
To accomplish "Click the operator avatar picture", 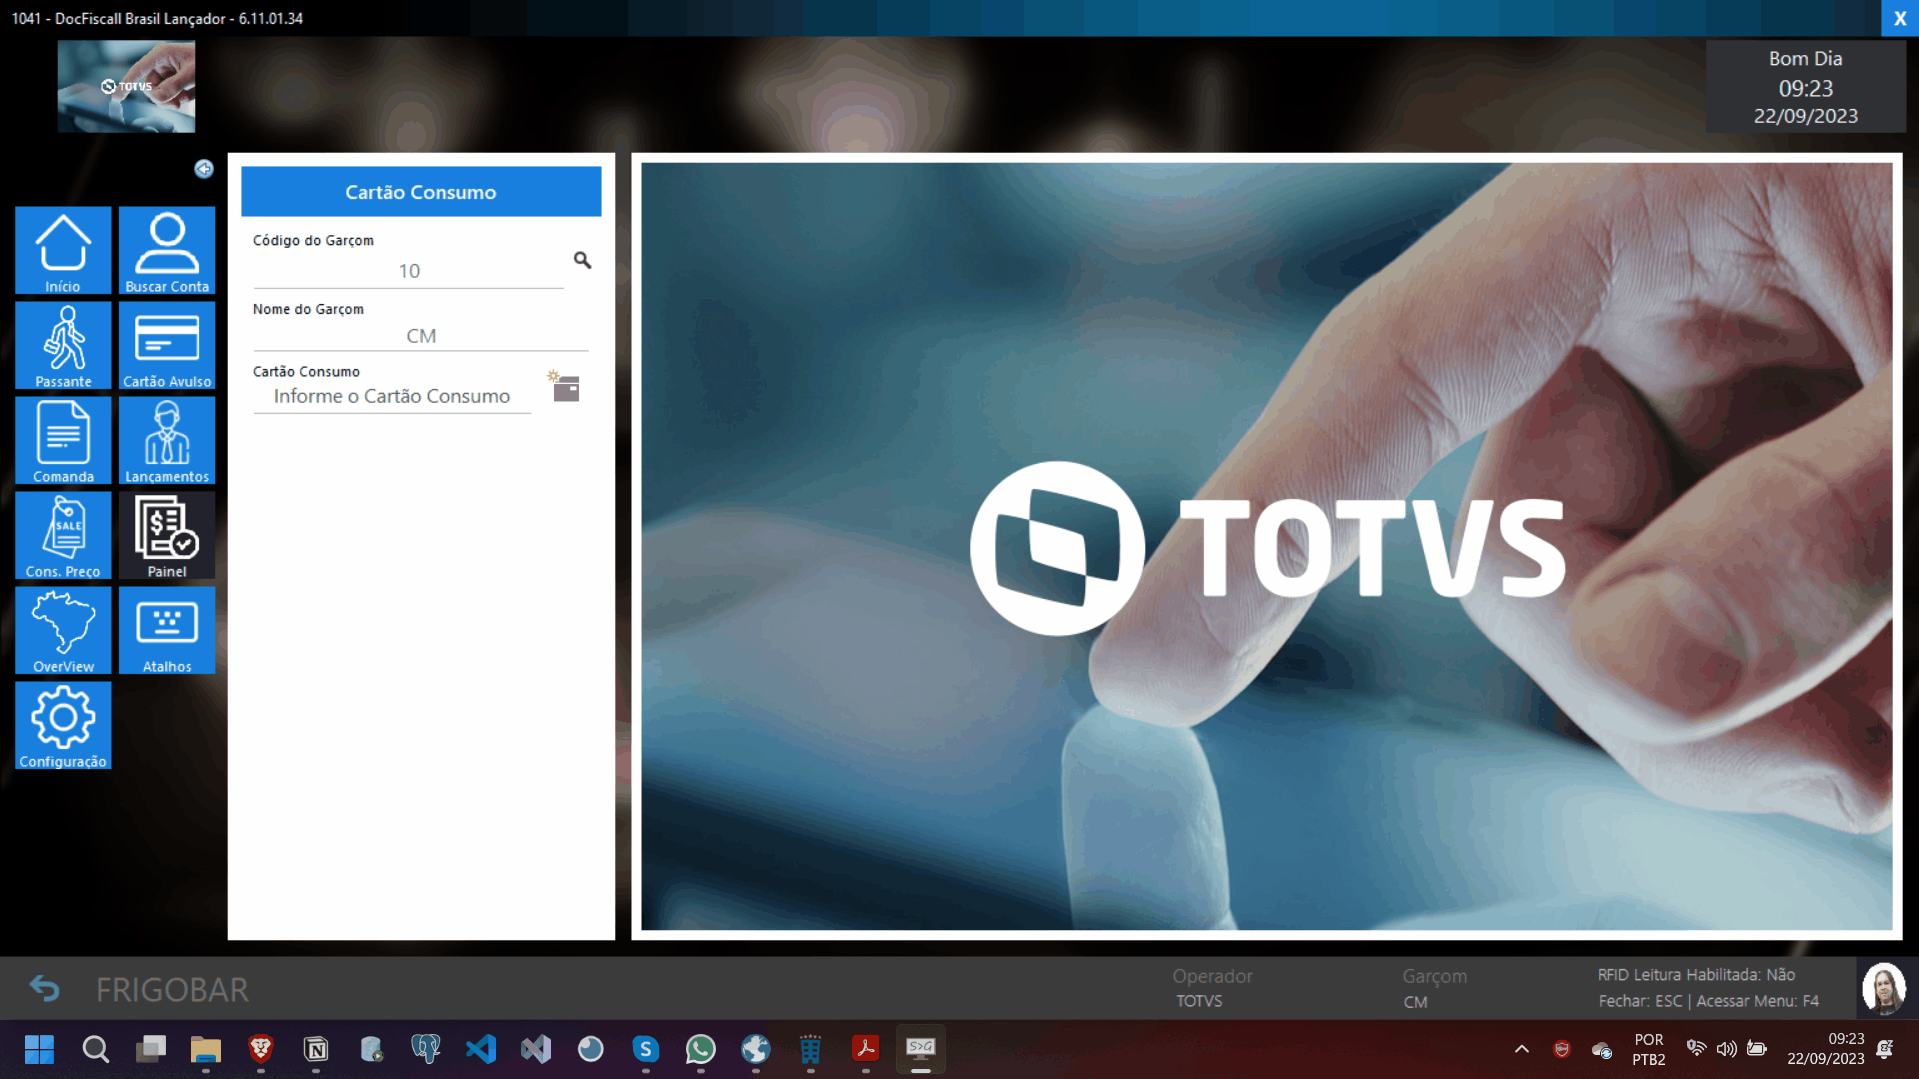I will click(x=1884, y=988).
